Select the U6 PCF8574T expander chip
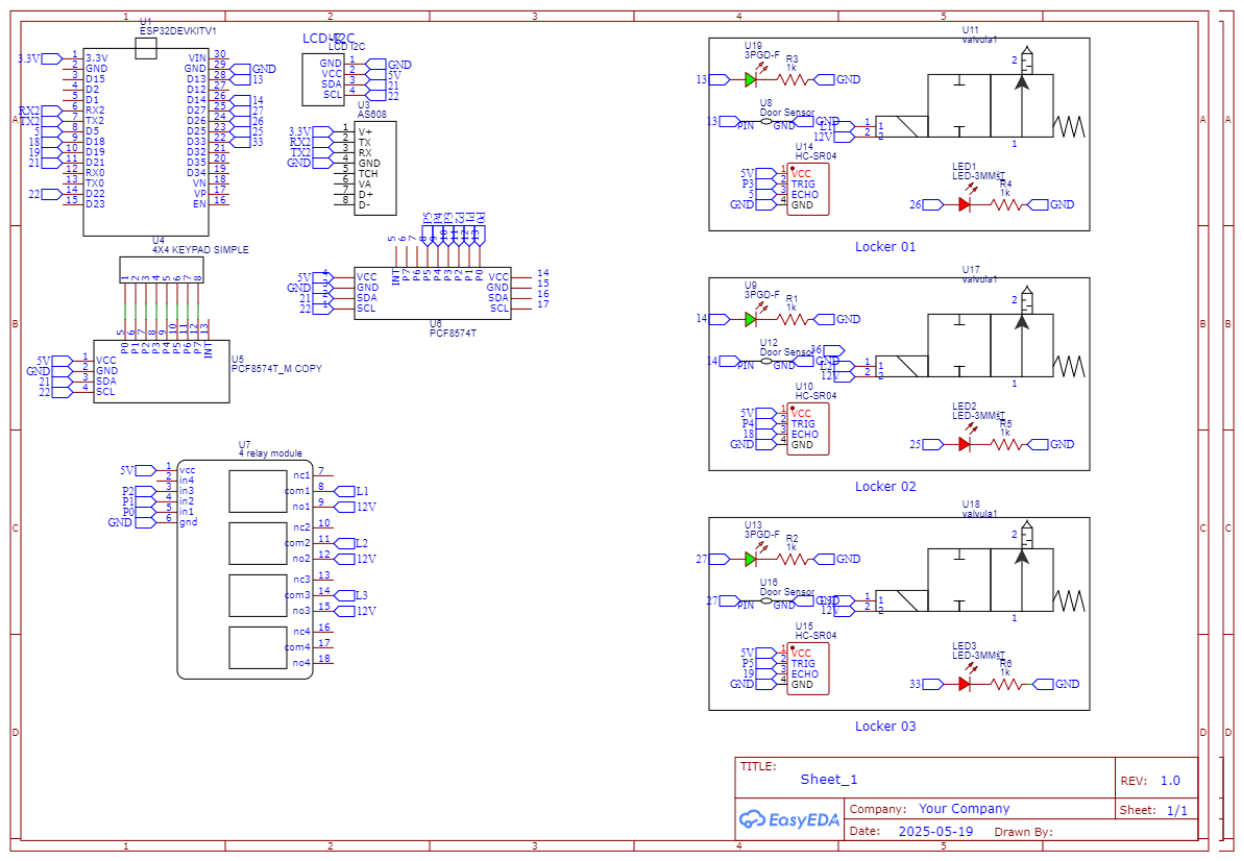 (432, 292)
